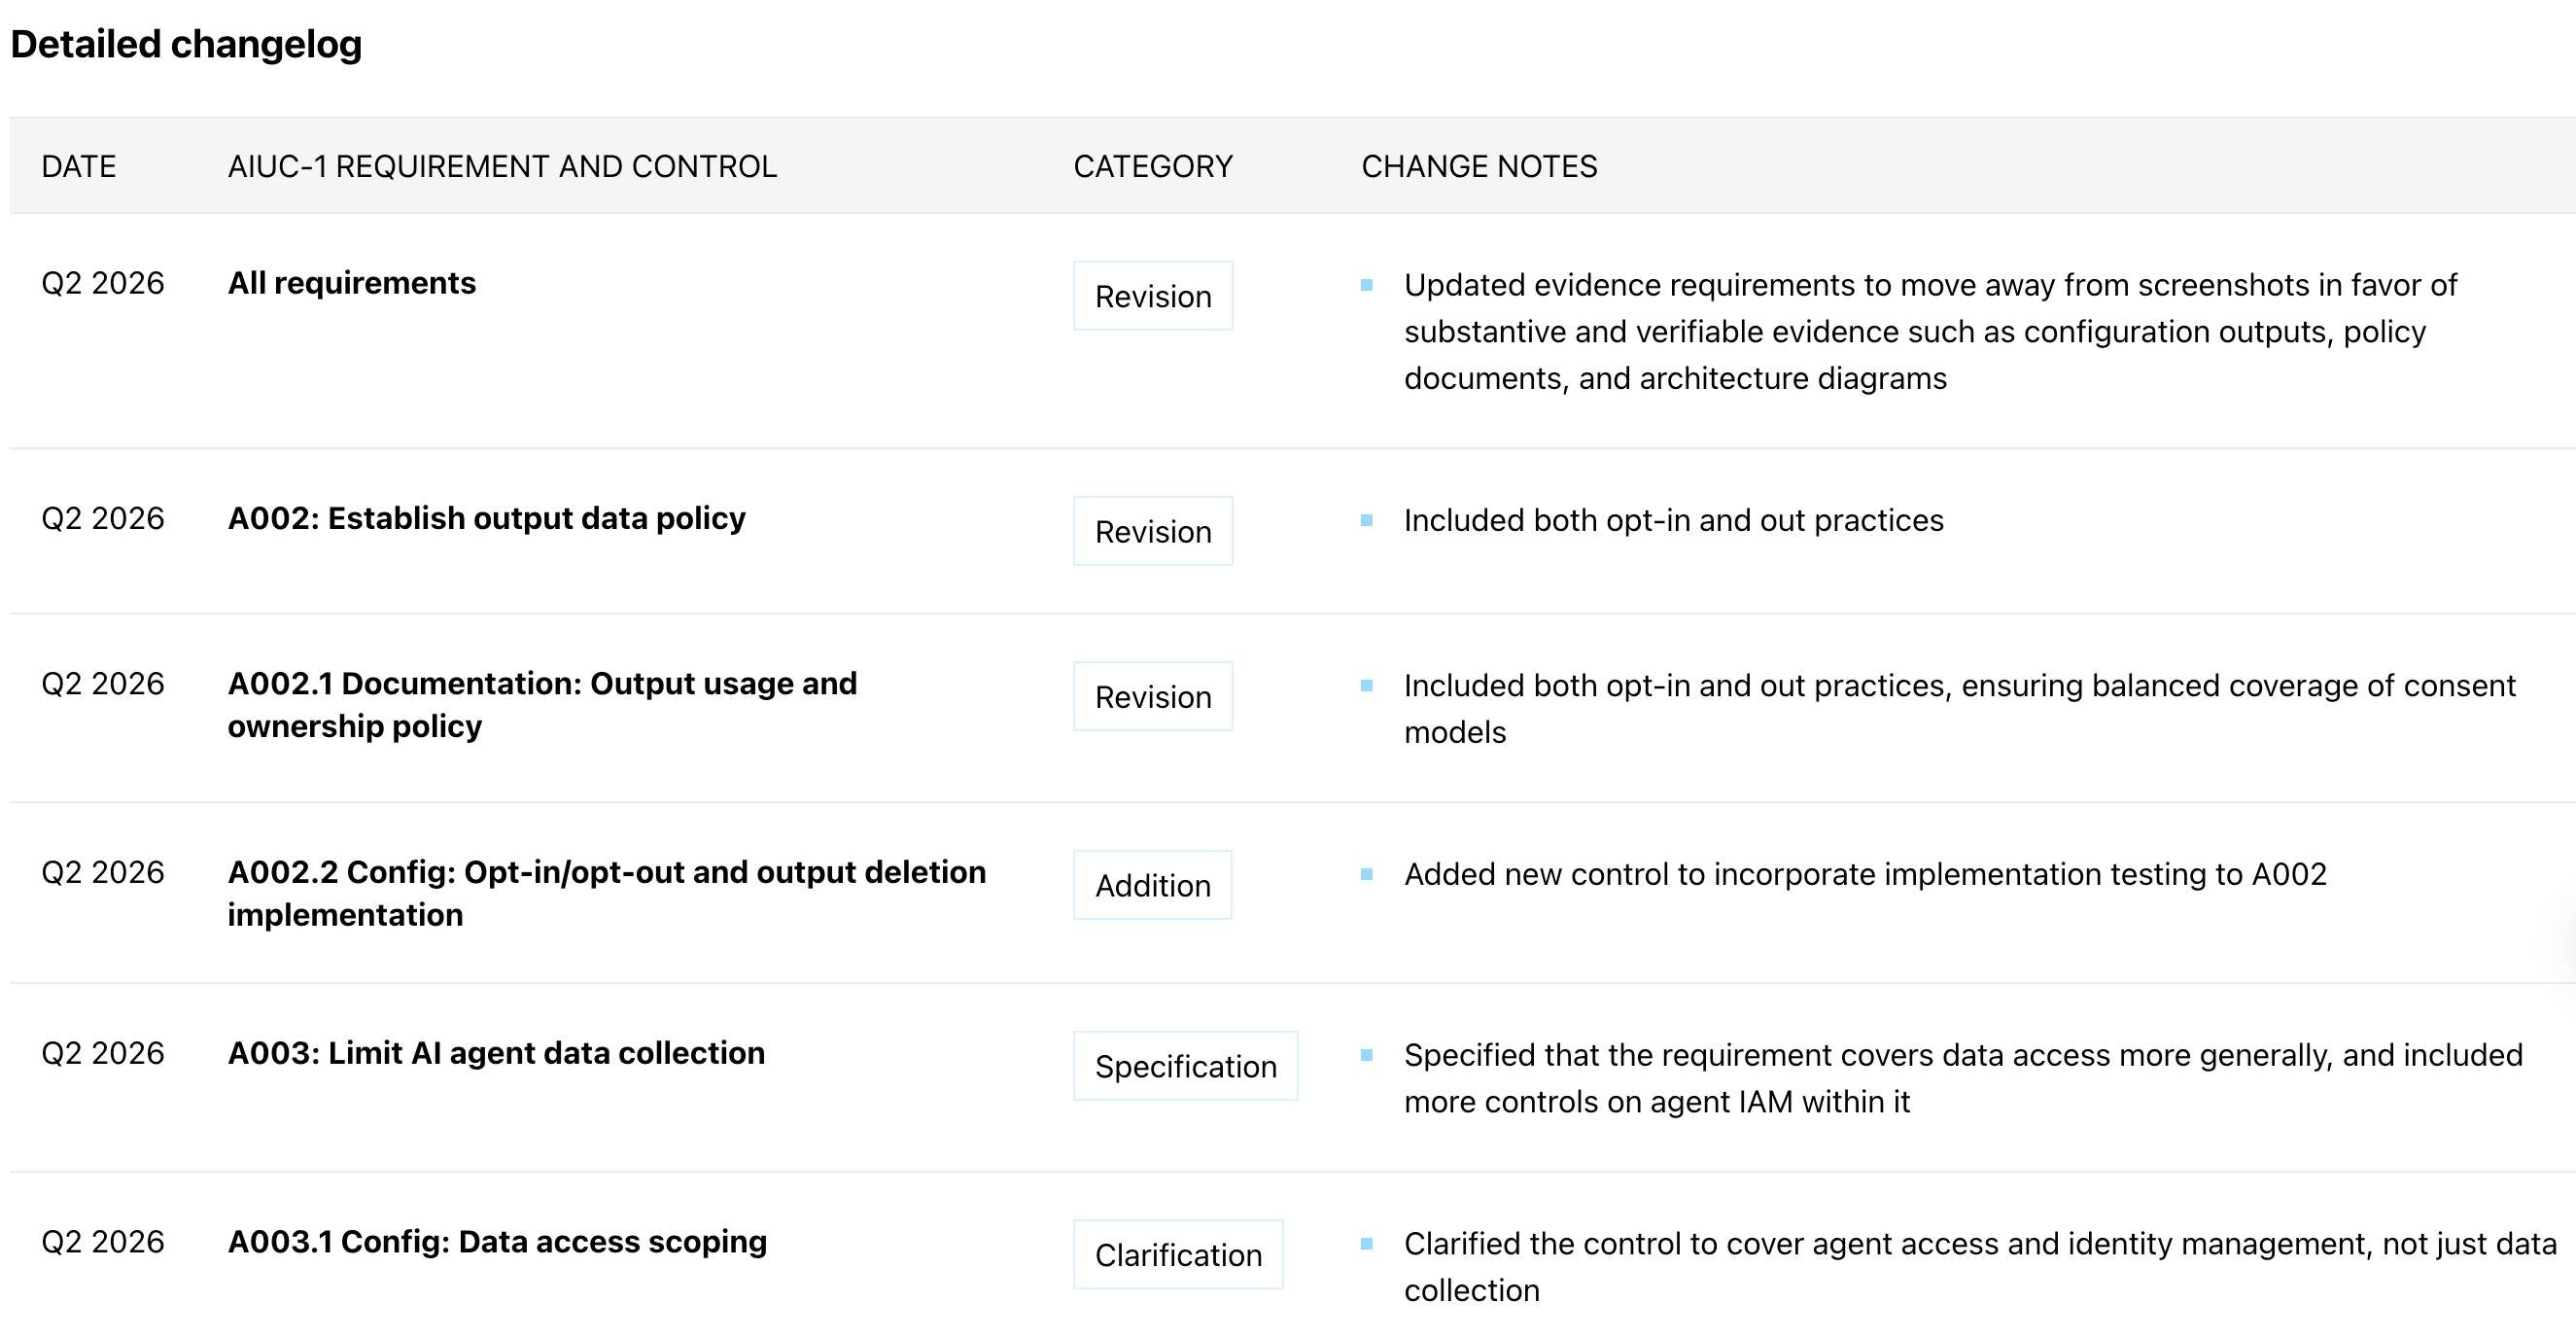Click bullet beside 'Updated evidence requirements' note

point(1366,285)
